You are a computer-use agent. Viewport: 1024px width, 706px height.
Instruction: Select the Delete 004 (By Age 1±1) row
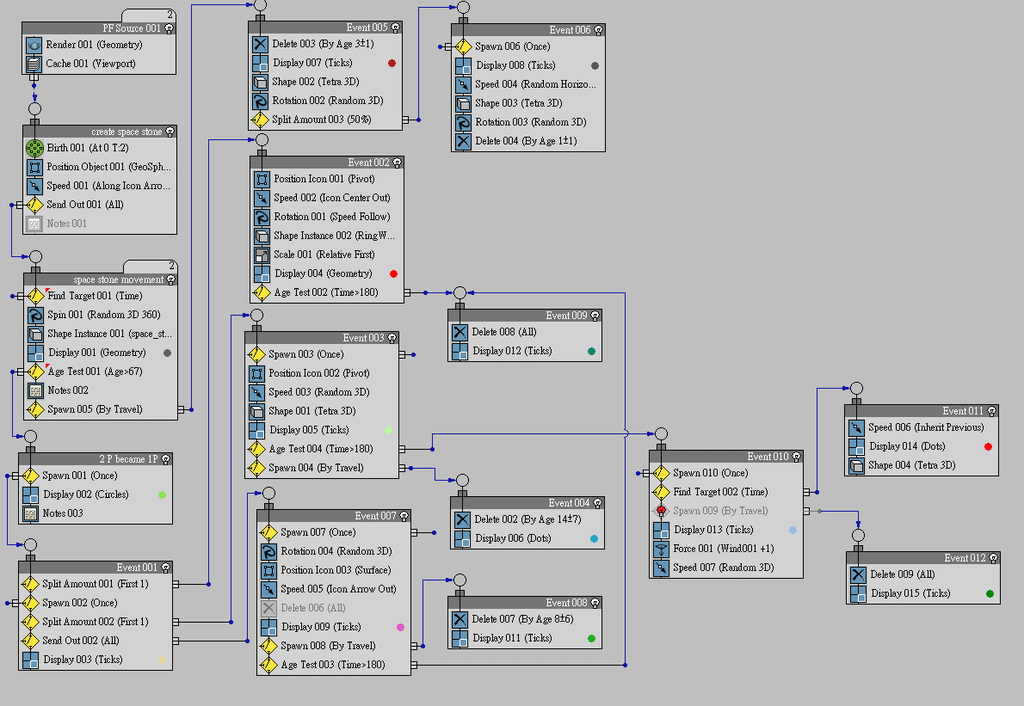[528, 142]
